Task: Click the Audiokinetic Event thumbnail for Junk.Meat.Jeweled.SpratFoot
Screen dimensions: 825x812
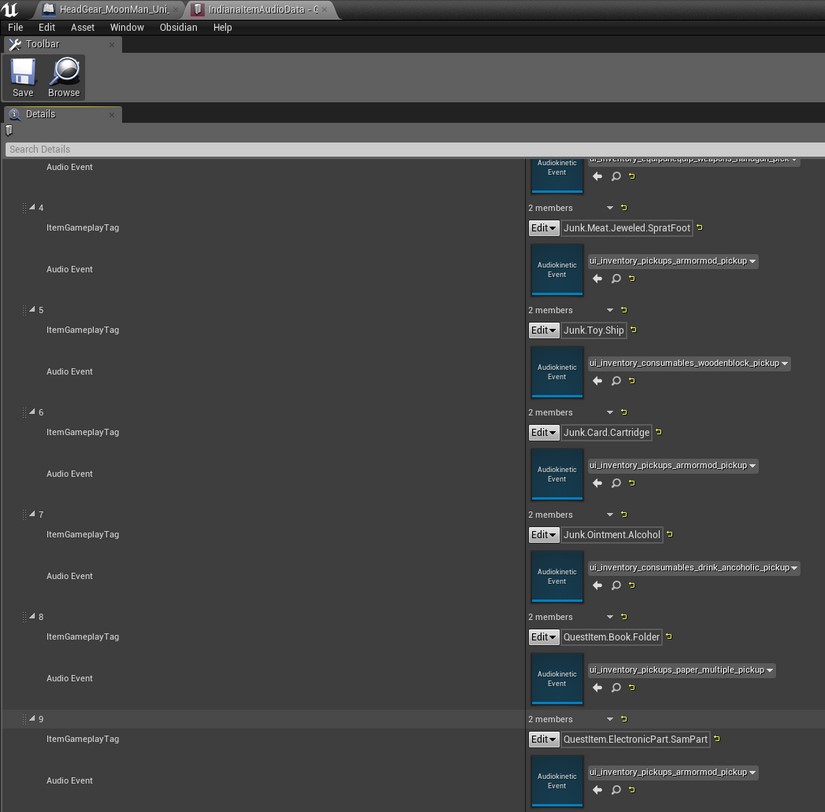Action: pos(557,270)
